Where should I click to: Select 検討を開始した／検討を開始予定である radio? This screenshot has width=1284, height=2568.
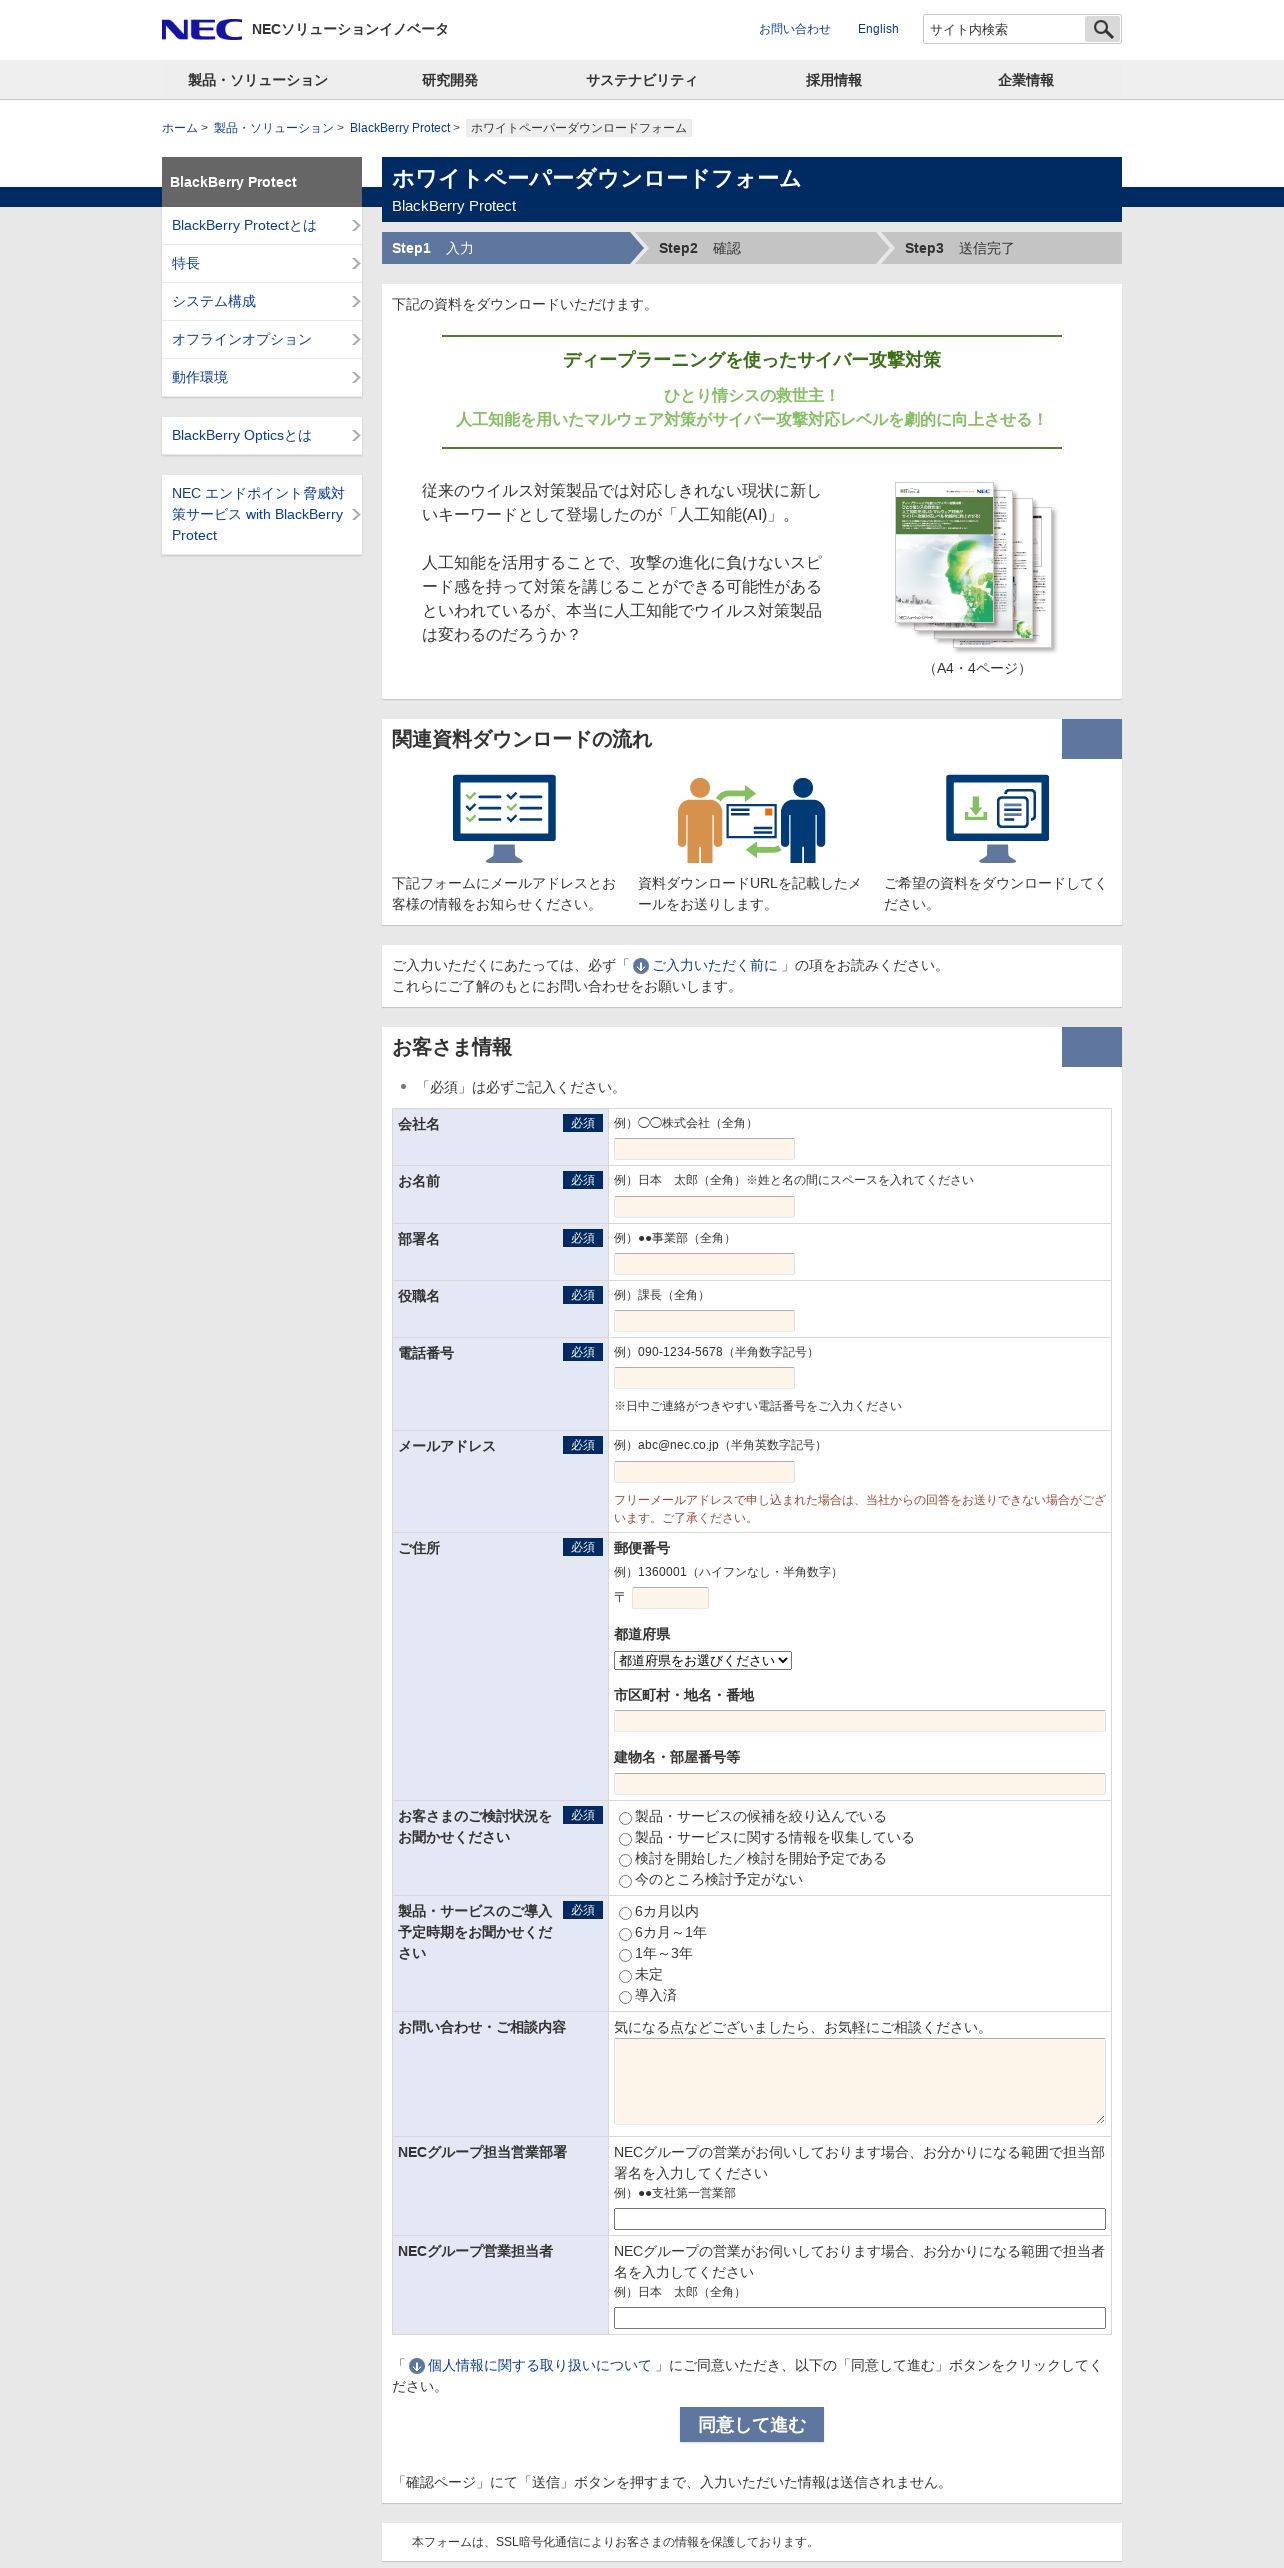click(x=625, y=1860)
